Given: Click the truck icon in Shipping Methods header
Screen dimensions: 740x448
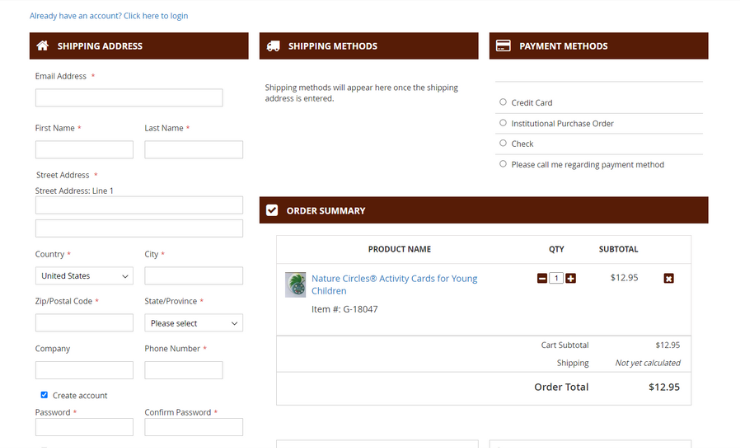Looking at the screenshot, I should pyautogui.click(x=272, y=46).
